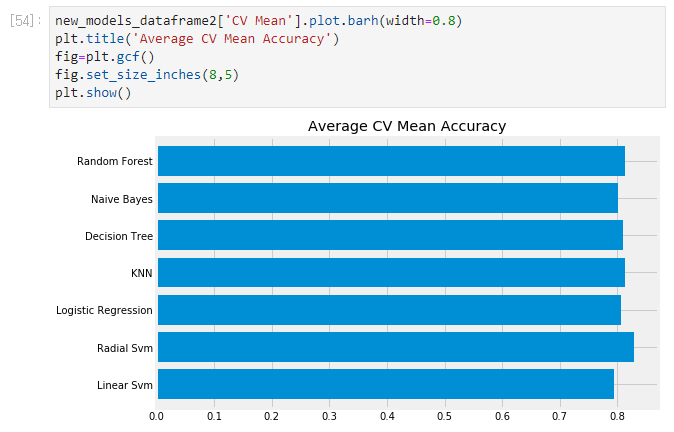
Task: Click inside the code cell editor
Action: click(x=357, y=57)
